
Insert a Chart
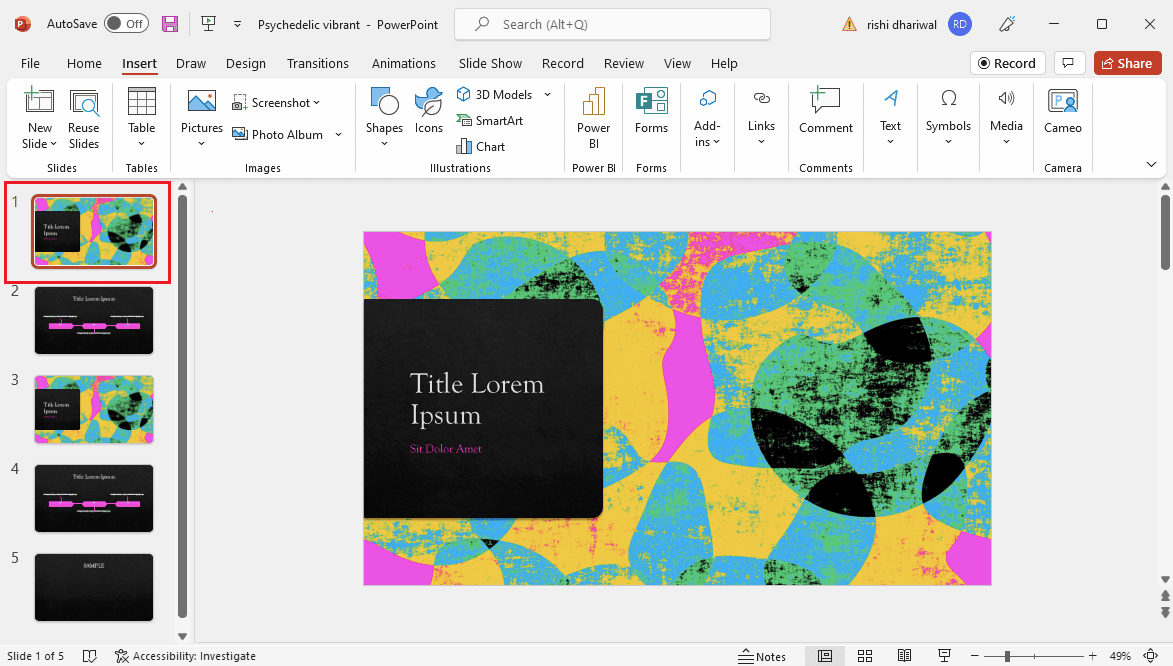click(481, 147)
